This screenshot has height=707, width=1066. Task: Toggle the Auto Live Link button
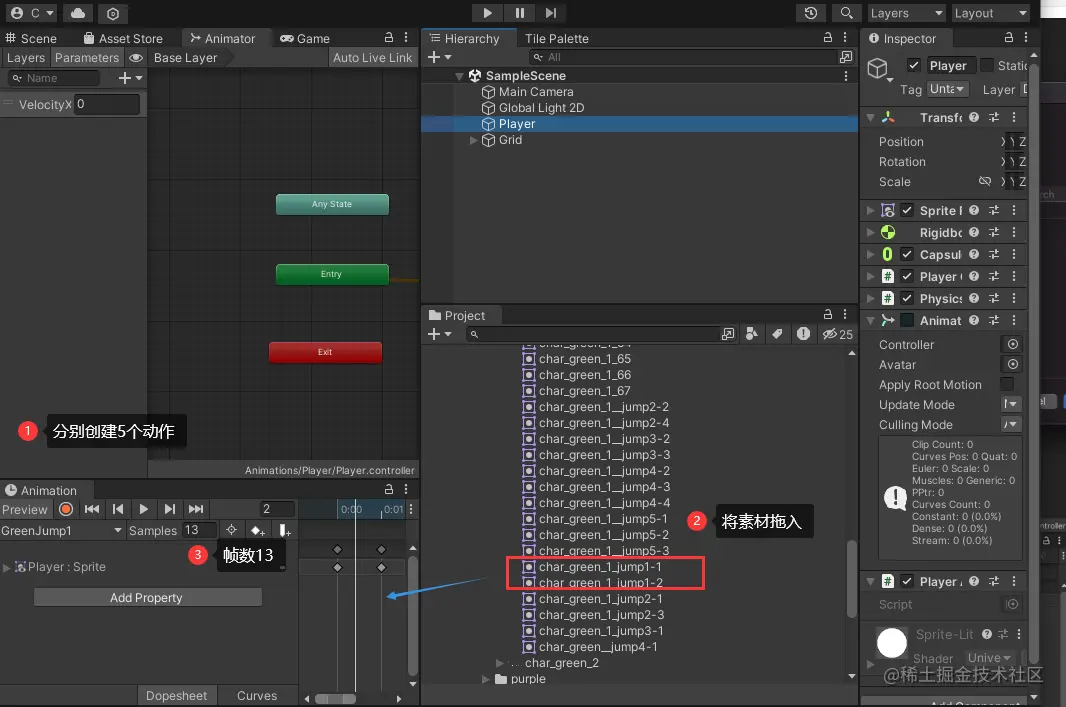coord(372,58)
